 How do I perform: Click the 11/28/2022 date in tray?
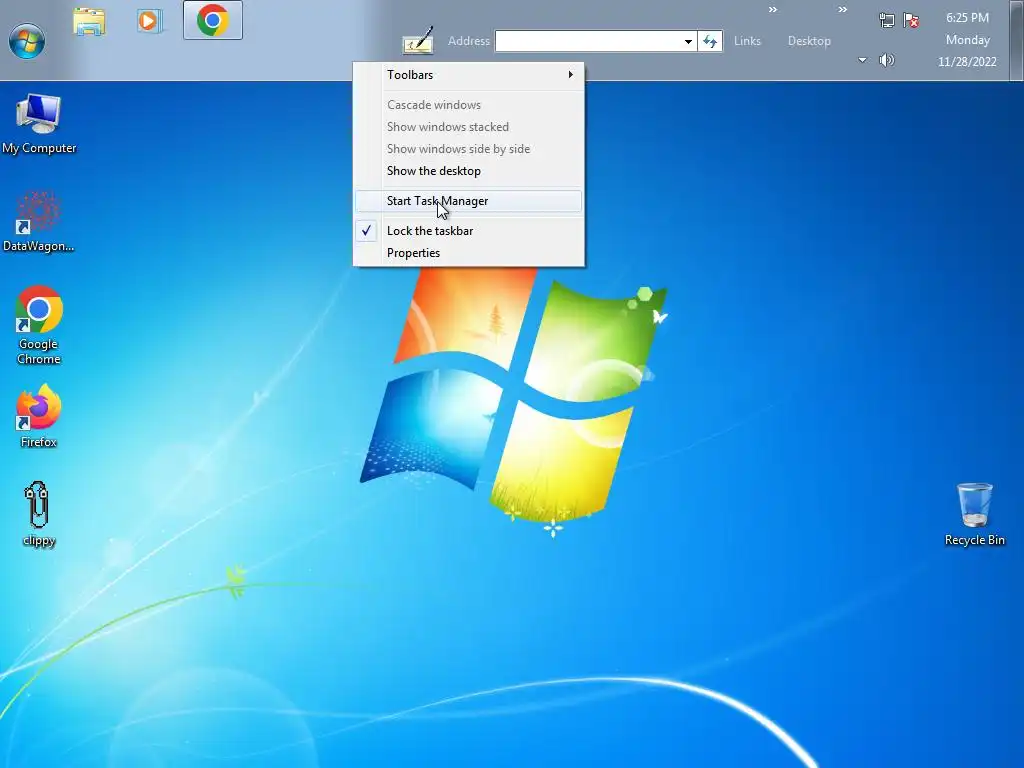967,62
